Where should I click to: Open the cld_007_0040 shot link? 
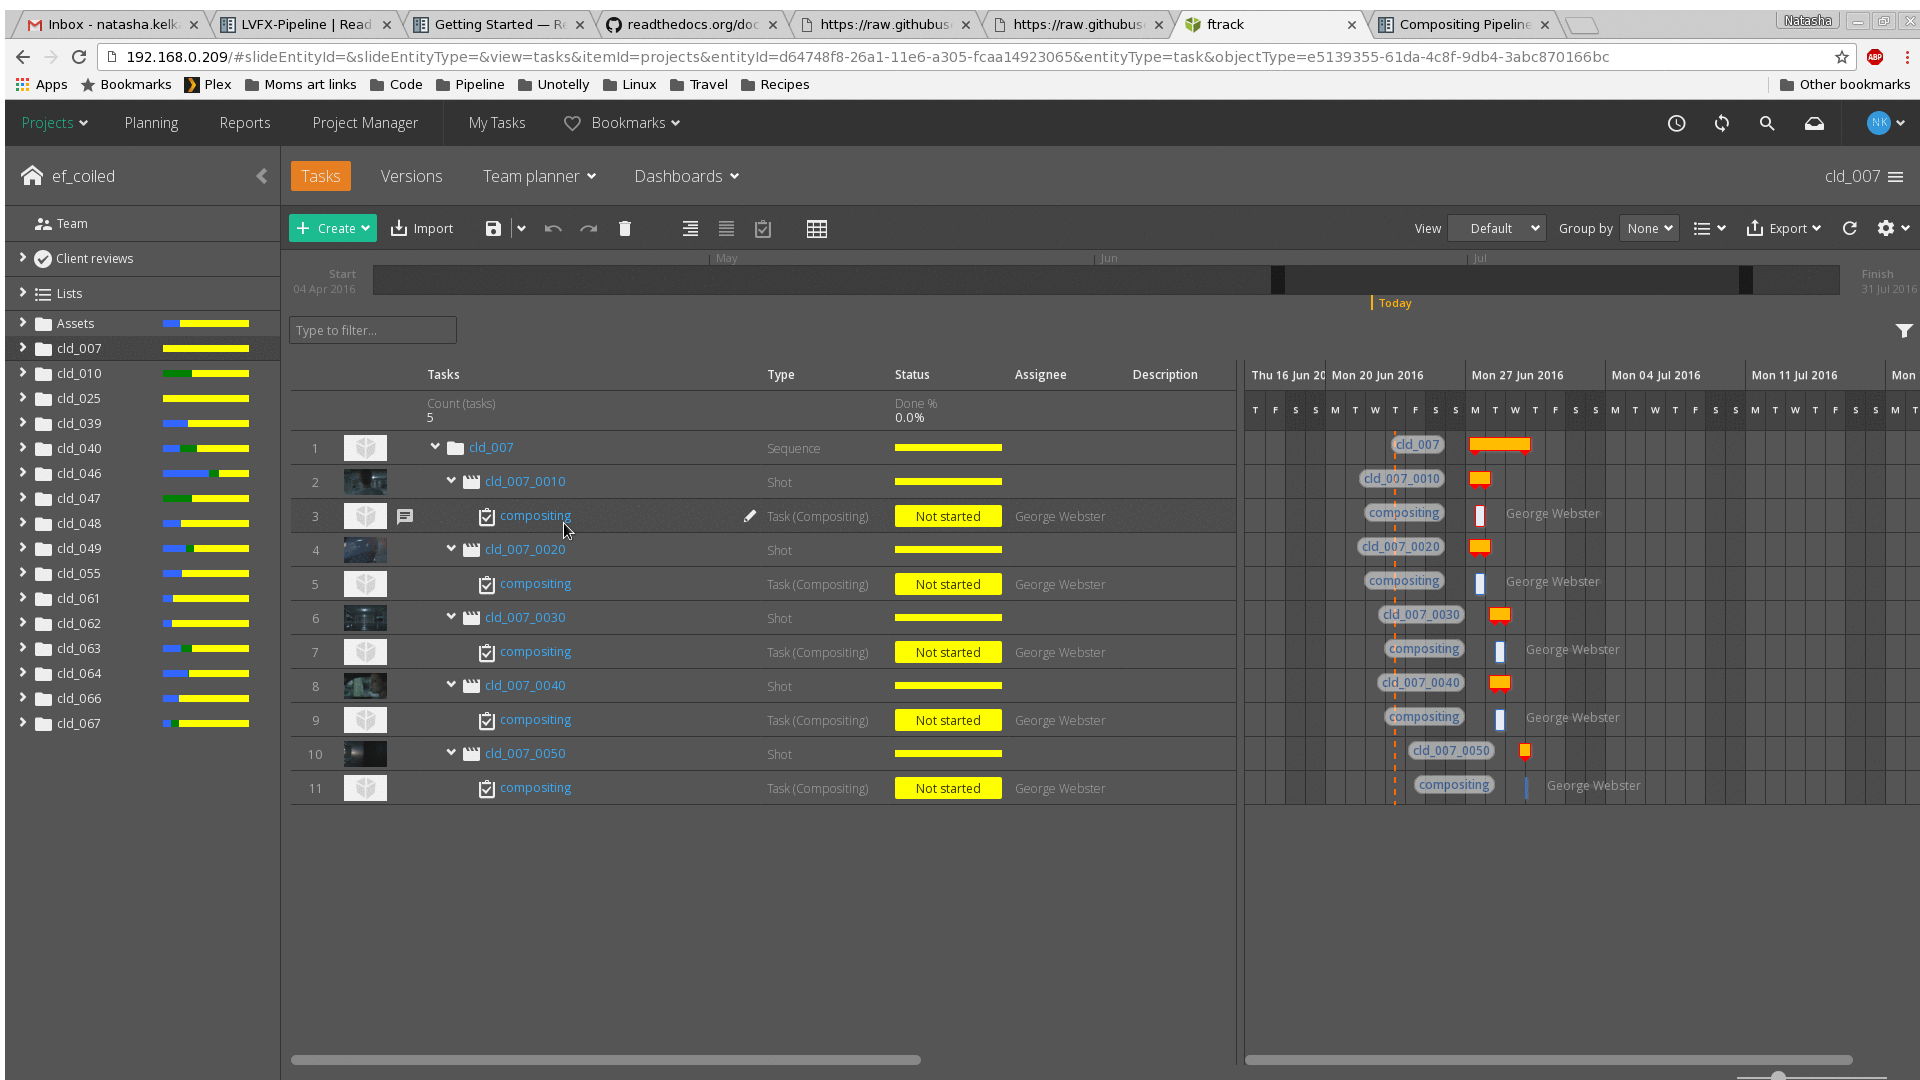[x=525, y=686]
